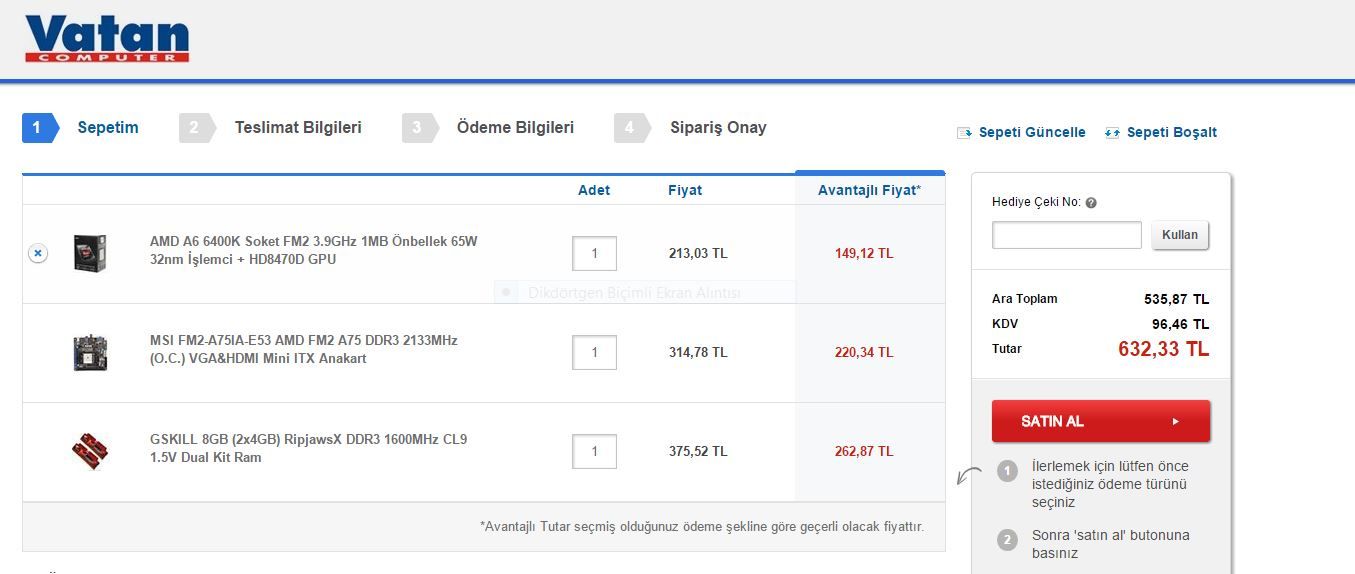Go to step 1 Sepetim

click(x=107, y=128)
